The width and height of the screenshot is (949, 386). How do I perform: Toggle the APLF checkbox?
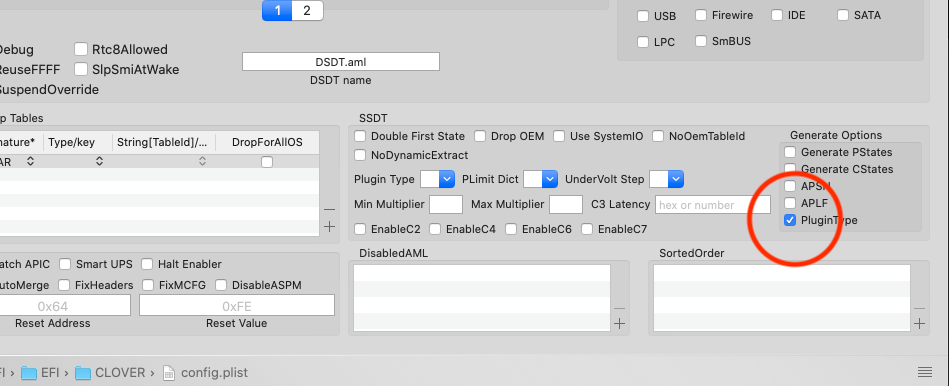coord(790,203)
